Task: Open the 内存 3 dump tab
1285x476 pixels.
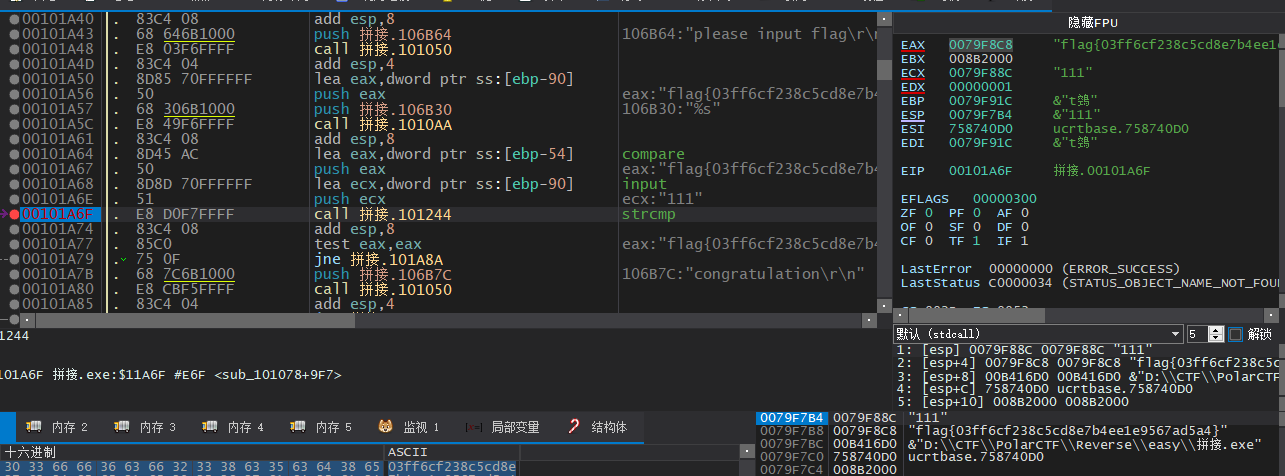Action: pyautogui.click(x=122, y=427)
